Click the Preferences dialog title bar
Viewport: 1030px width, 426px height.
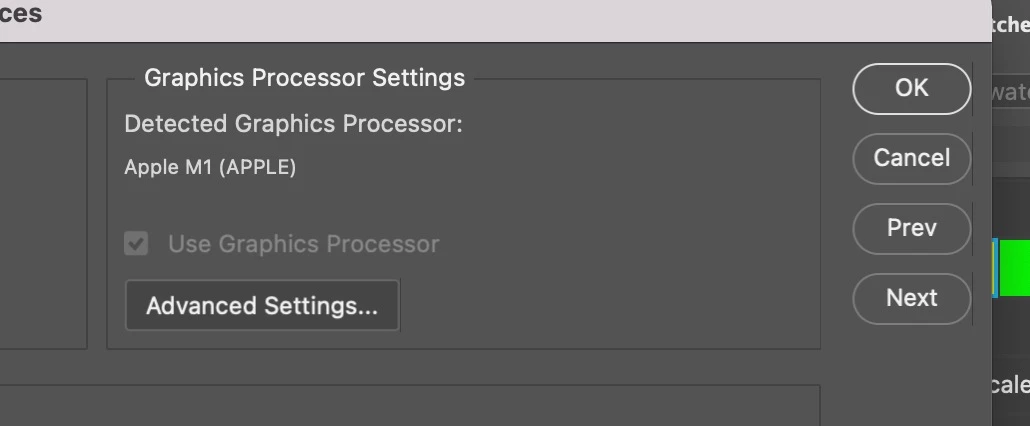tap(500, 18)
